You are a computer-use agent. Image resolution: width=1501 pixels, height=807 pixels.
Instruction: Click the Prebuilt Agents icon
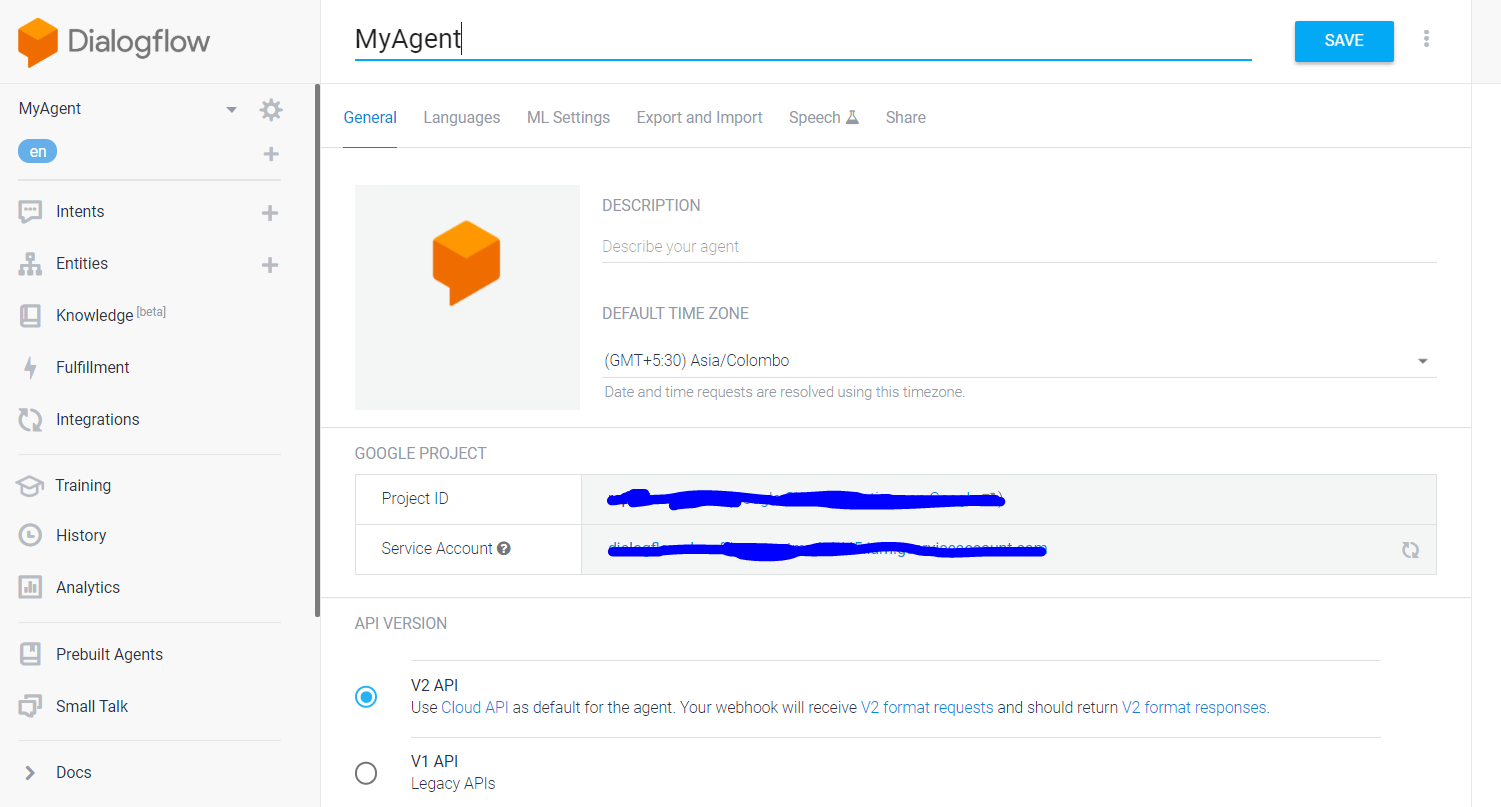[x=30, y=655]
